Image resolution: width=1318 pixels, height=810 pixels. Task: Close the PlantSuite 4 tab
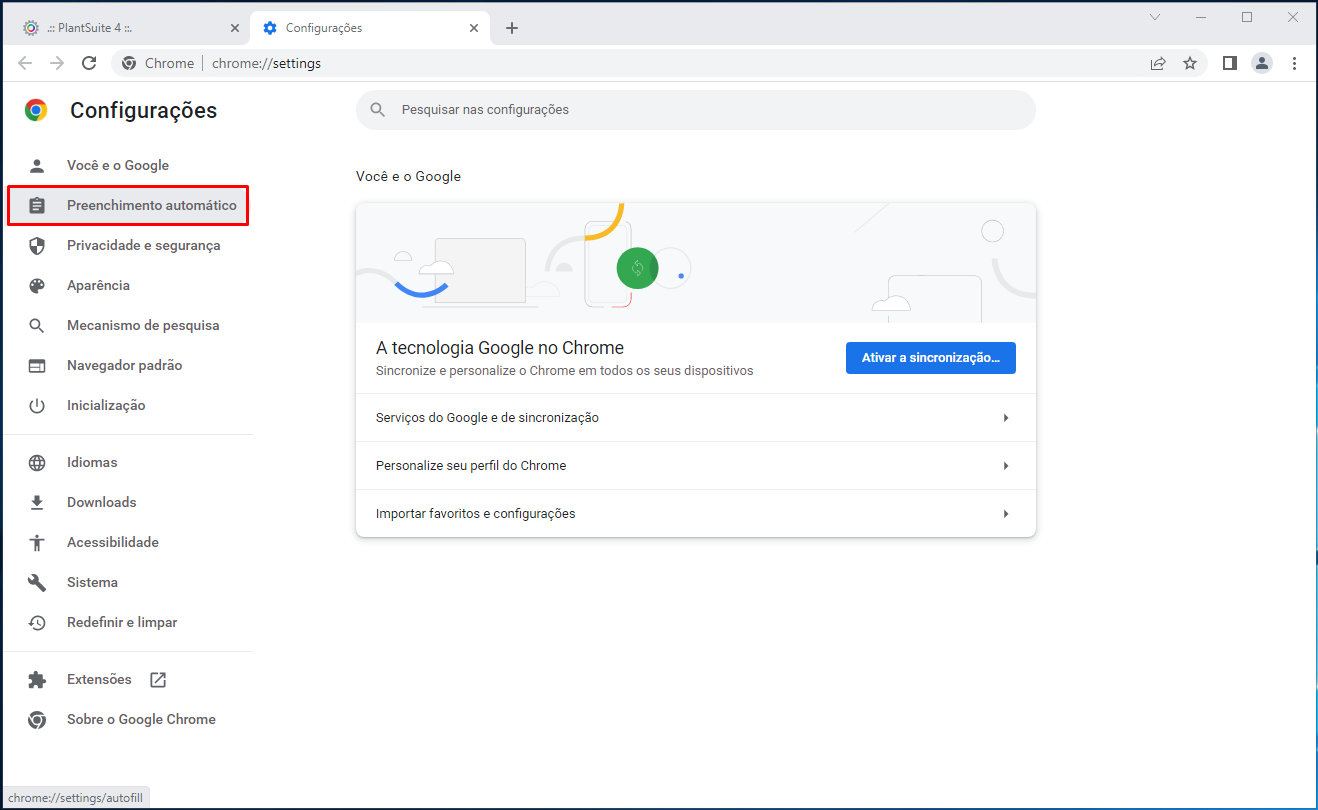(235, 28)
